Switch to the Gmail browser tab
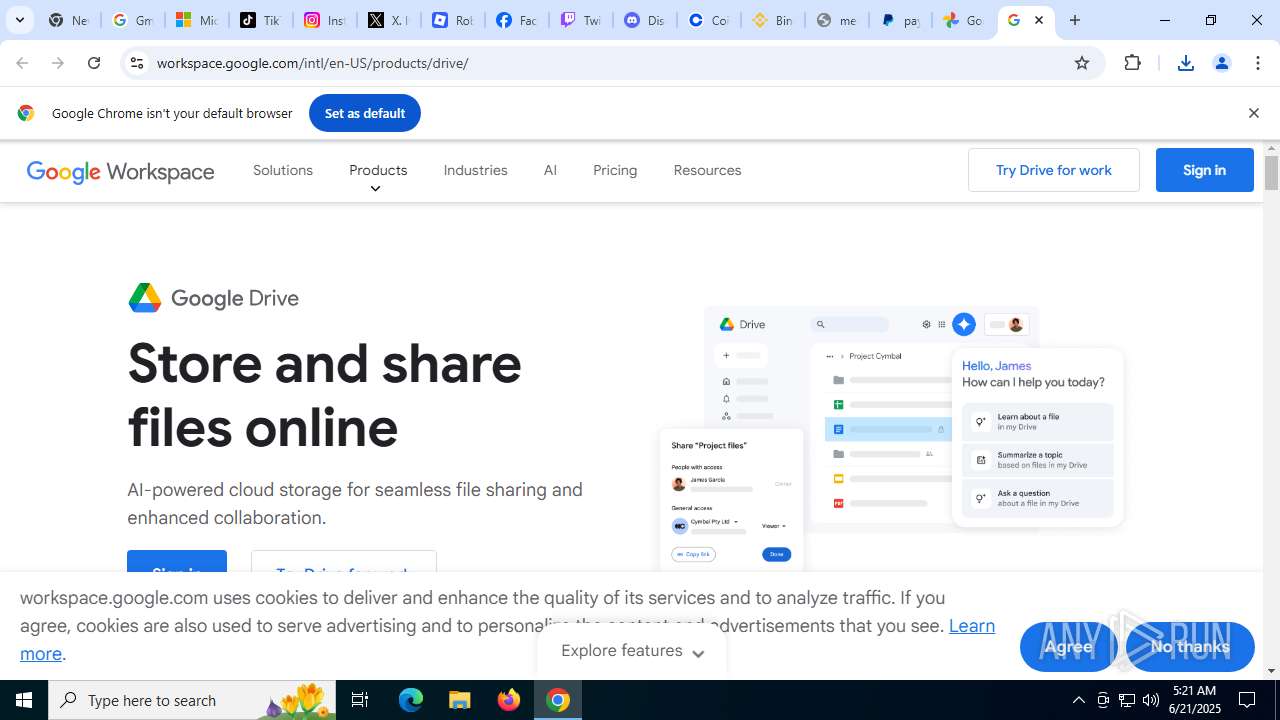 click(x=132, y=20)
